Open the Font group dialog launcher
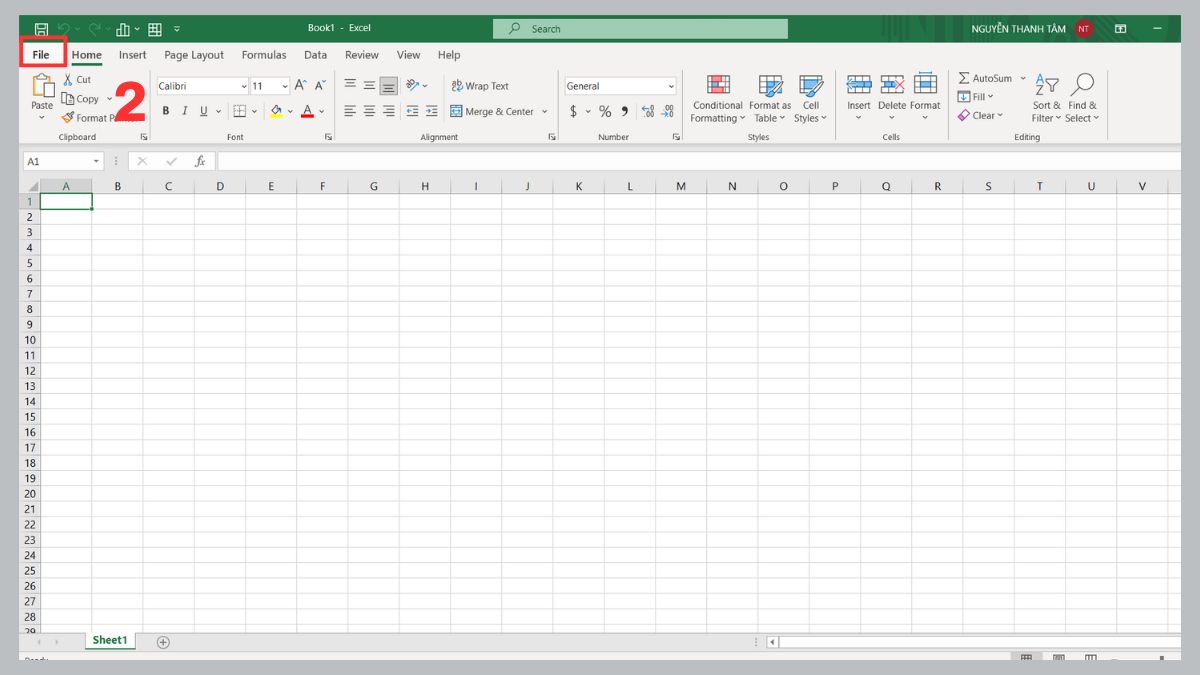The image size is (1200, 675). coord(328,137)
